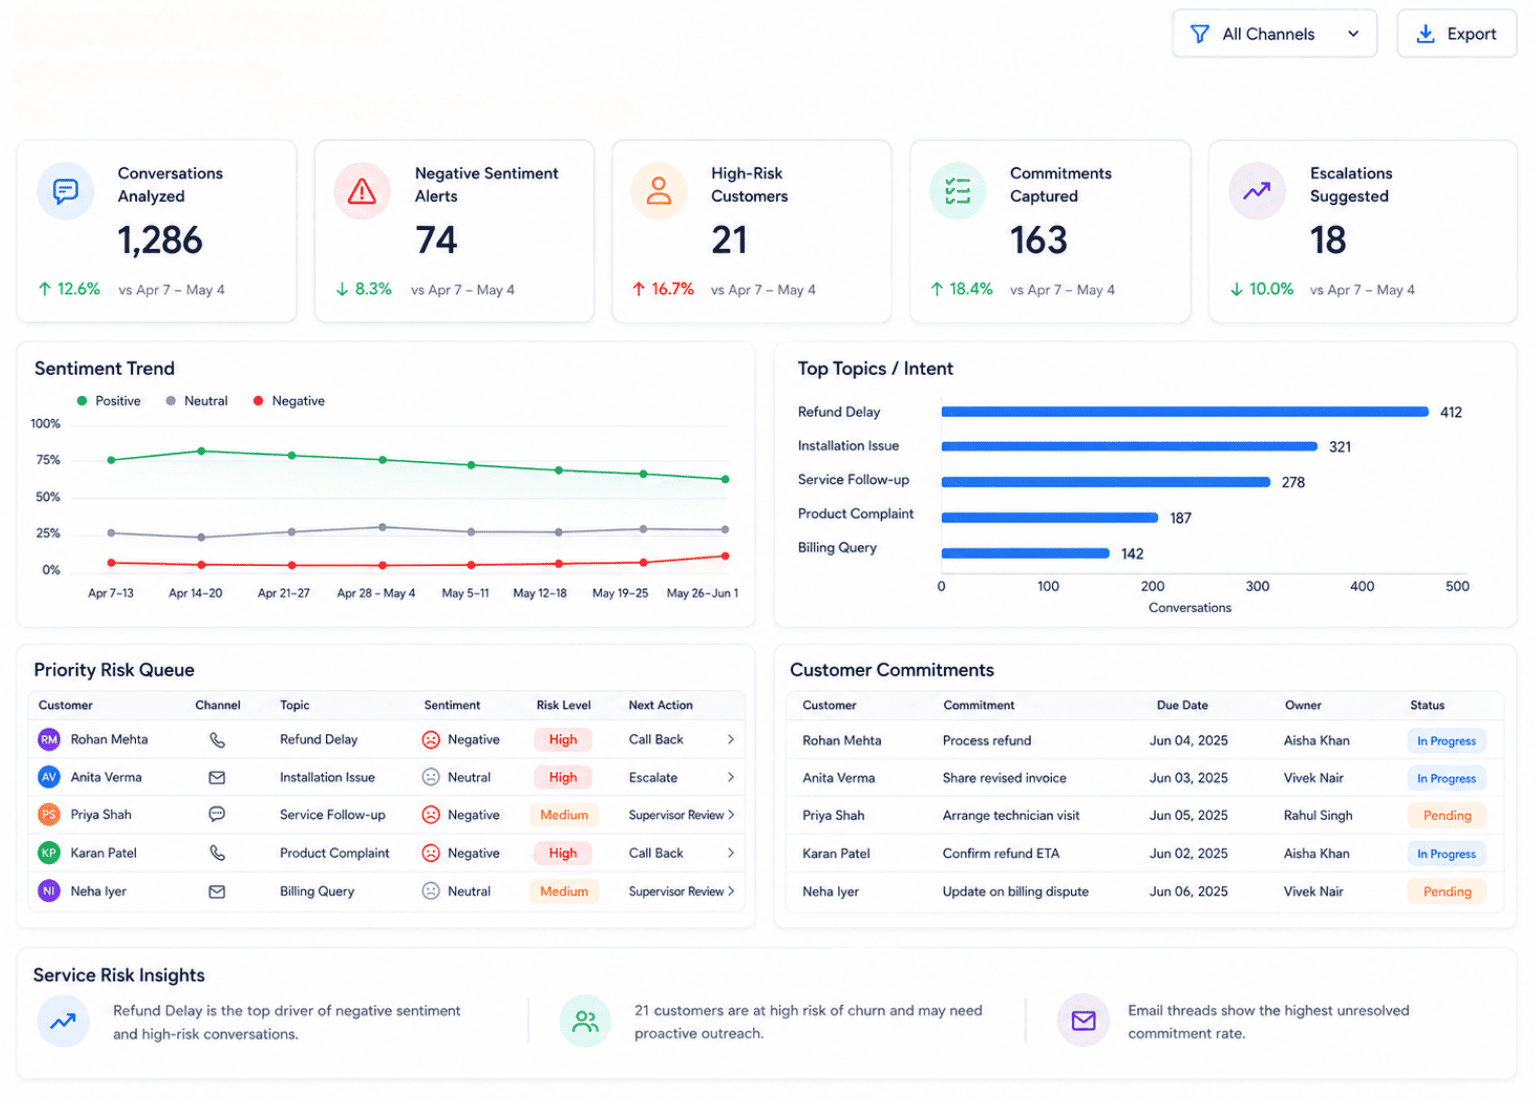Click In Progress status for Confirm refund ETA

pos(1446,854)
